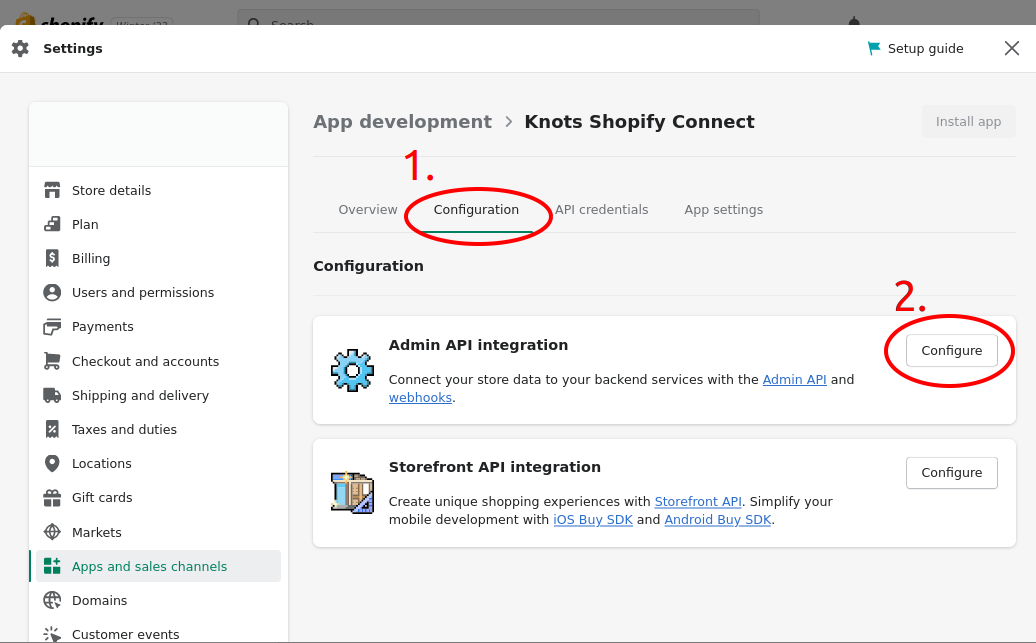1036x643 pixels.
Task: Open the Storefront API link
Action: point(698,502)
